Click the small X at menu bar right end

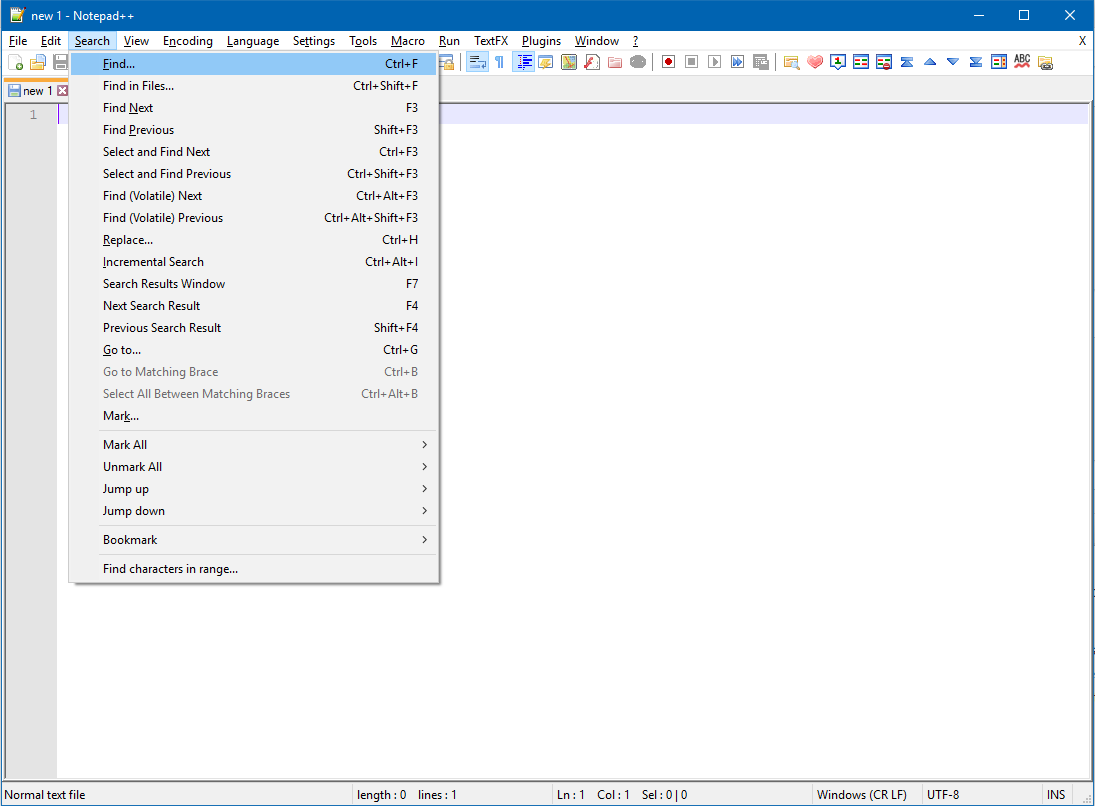[1082, 41]
